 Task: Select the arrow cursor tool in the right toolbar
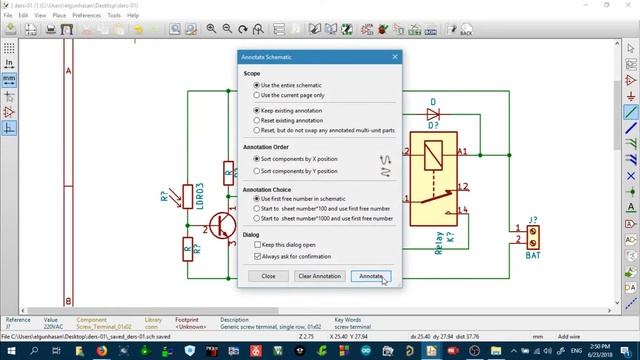631,48
